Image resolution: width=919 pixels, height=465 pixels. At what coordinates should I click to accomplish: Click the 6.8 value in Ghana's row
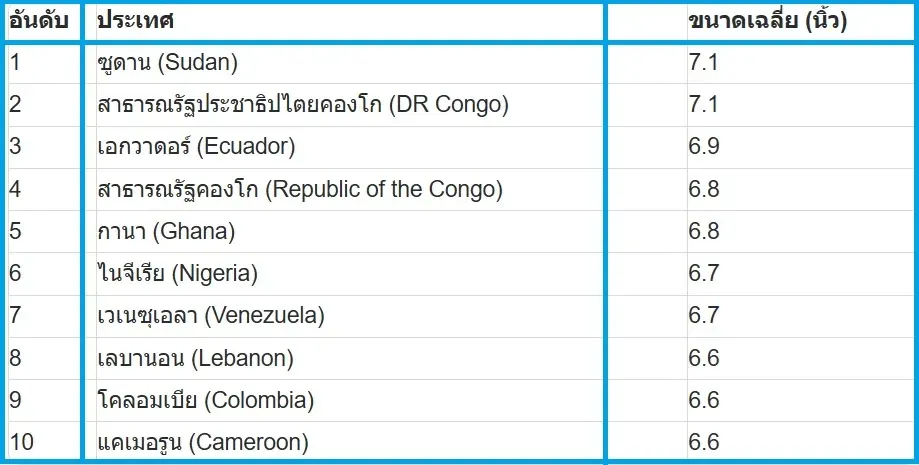pyautogui.click(x=705, y=232)
